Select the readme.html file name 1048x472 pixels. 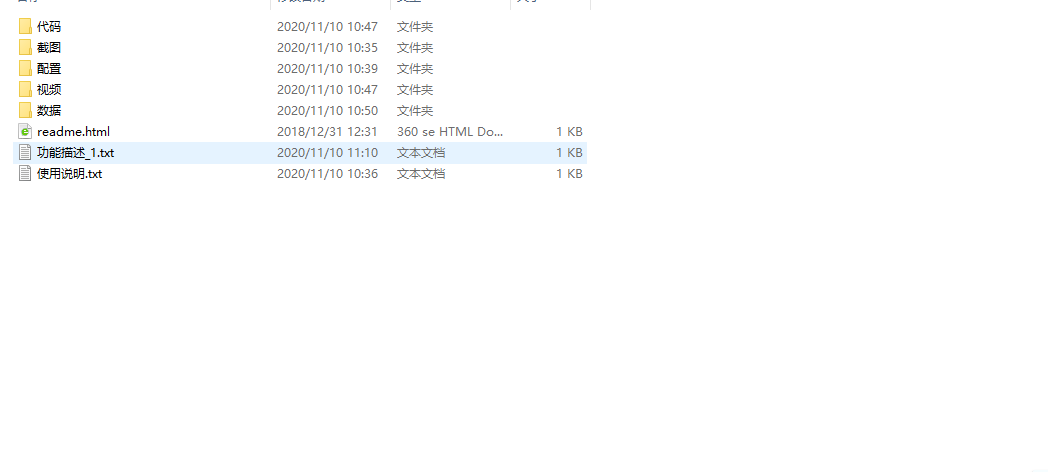coord(74,132)
